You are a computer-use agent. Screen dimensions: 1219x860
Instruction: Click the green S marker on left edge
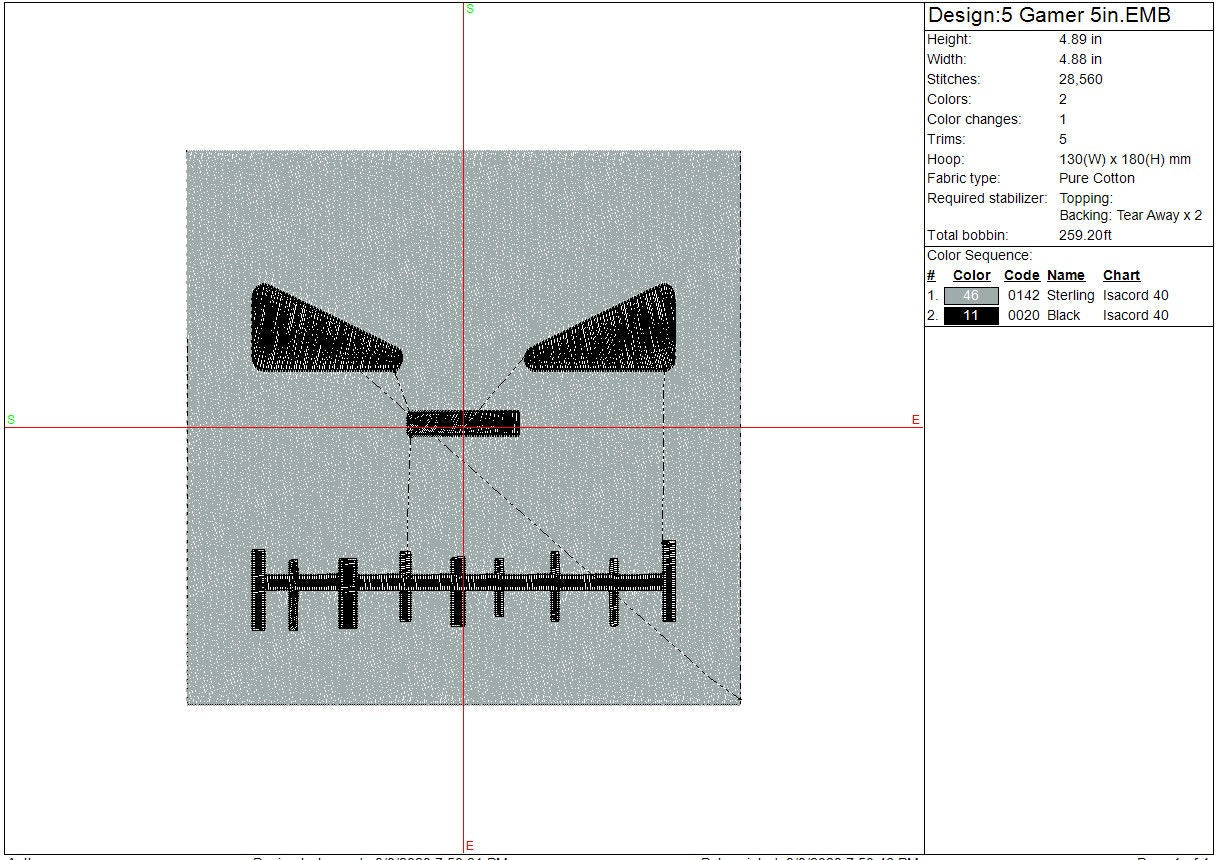(11, 420)
